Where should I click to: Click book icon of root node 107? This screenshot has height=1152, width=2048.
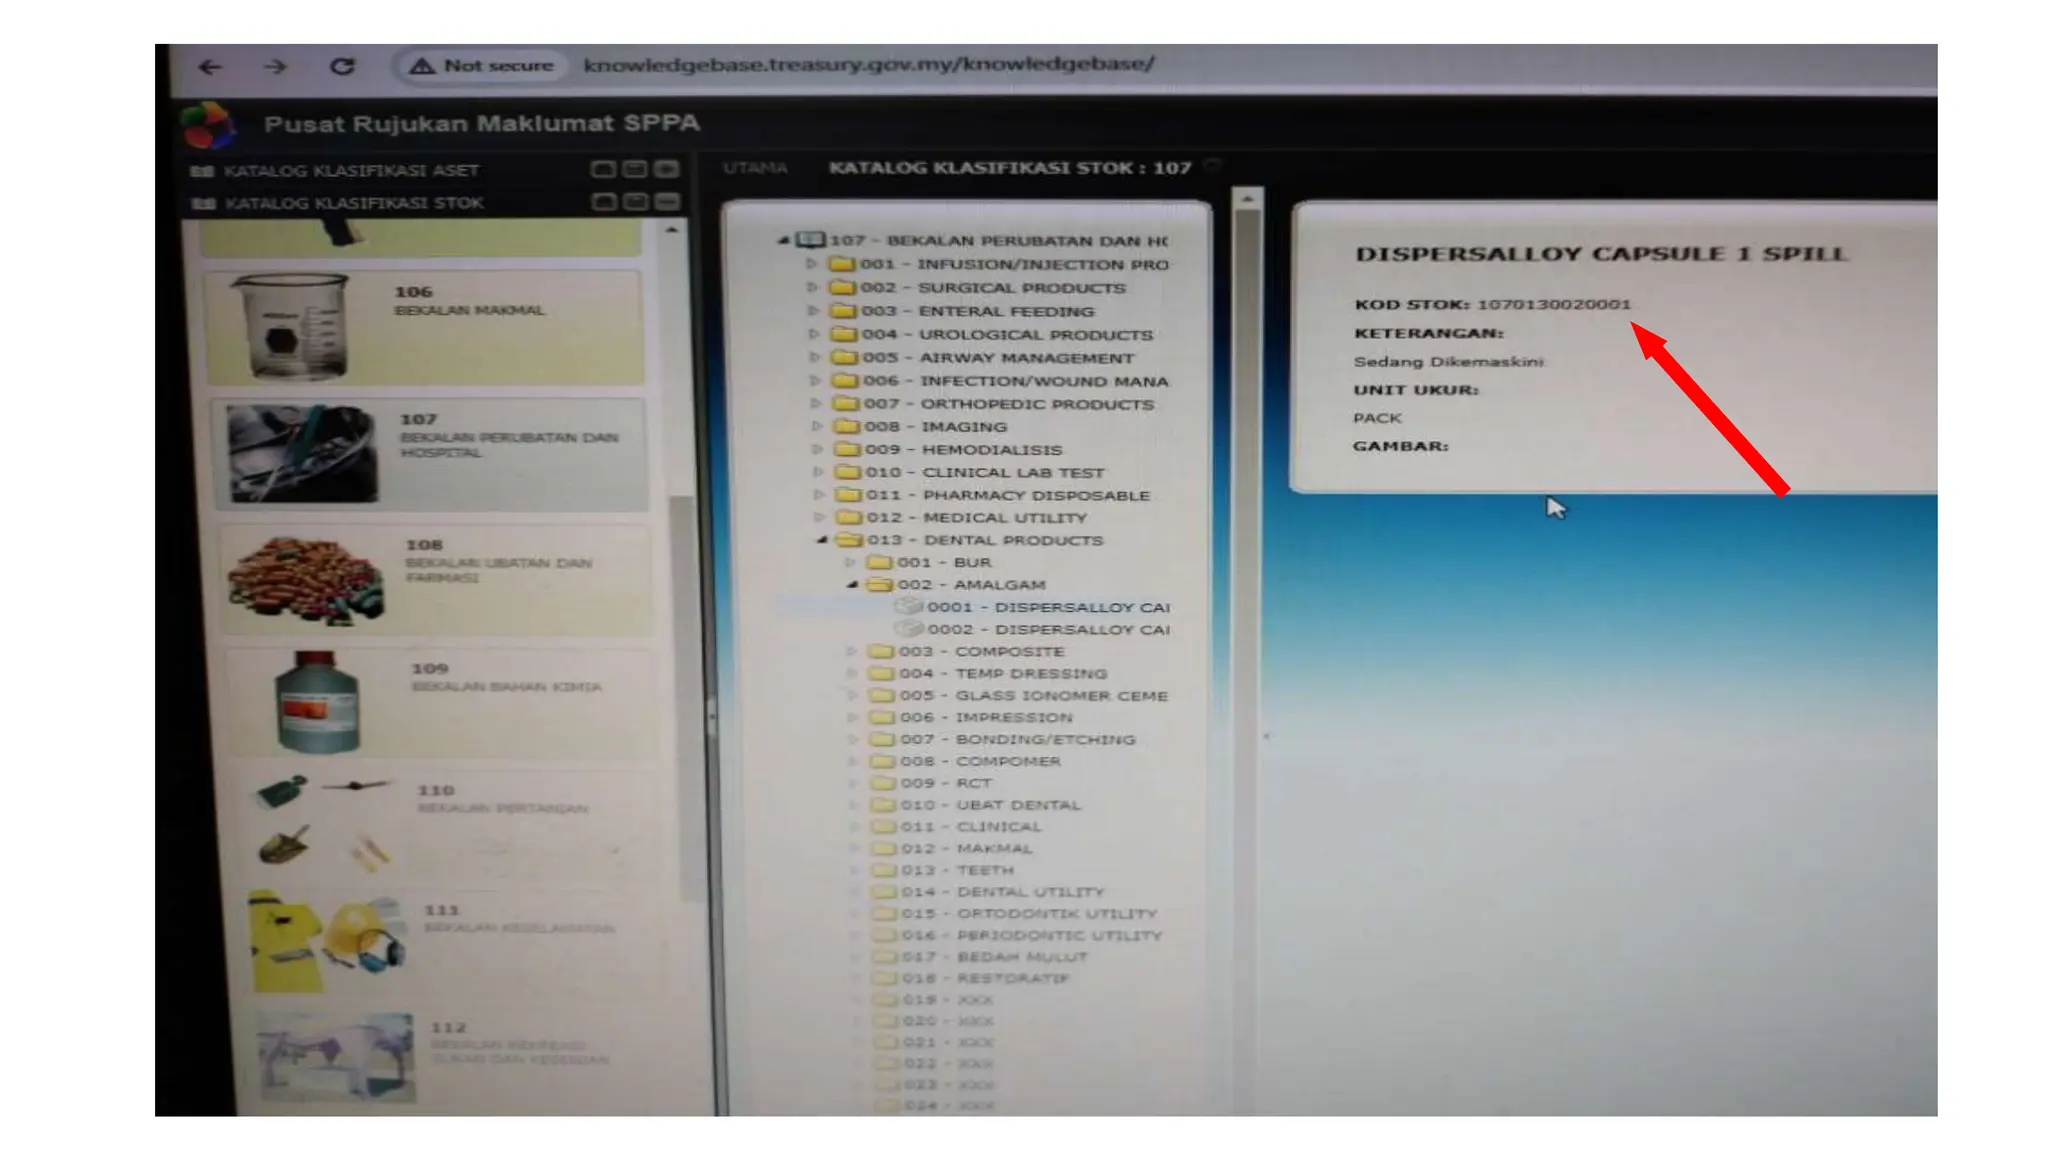click(809, 240)
